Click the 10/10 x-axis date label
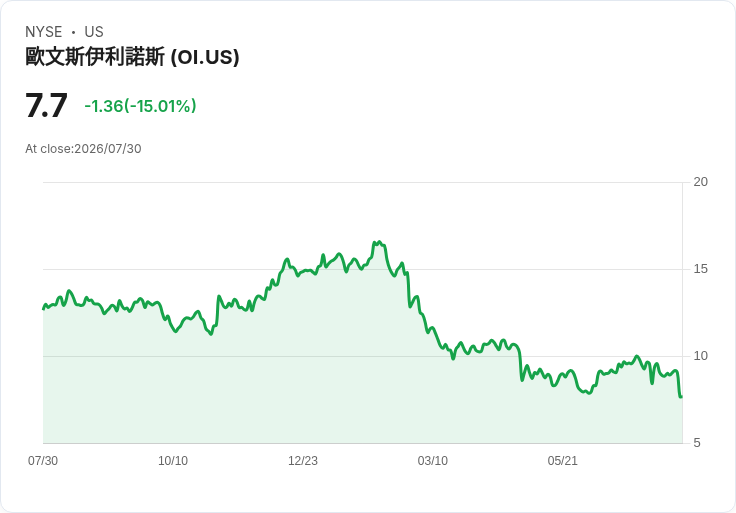Image resolution: width=736 pixels, height=513 pixels. [173, 461]
